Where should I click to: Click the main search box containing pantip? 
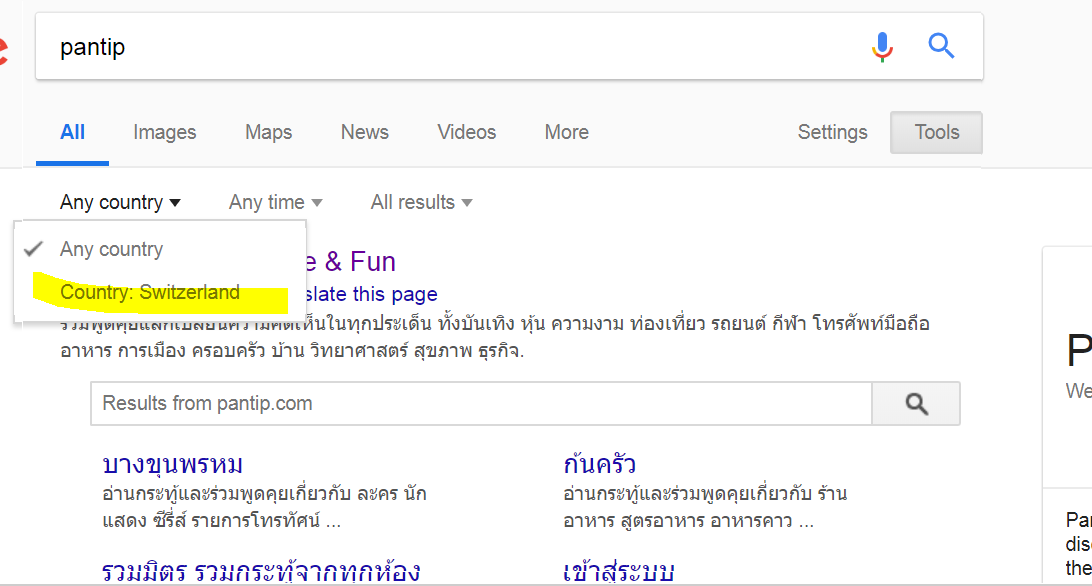pyautogui.click(x=450, y=46)
